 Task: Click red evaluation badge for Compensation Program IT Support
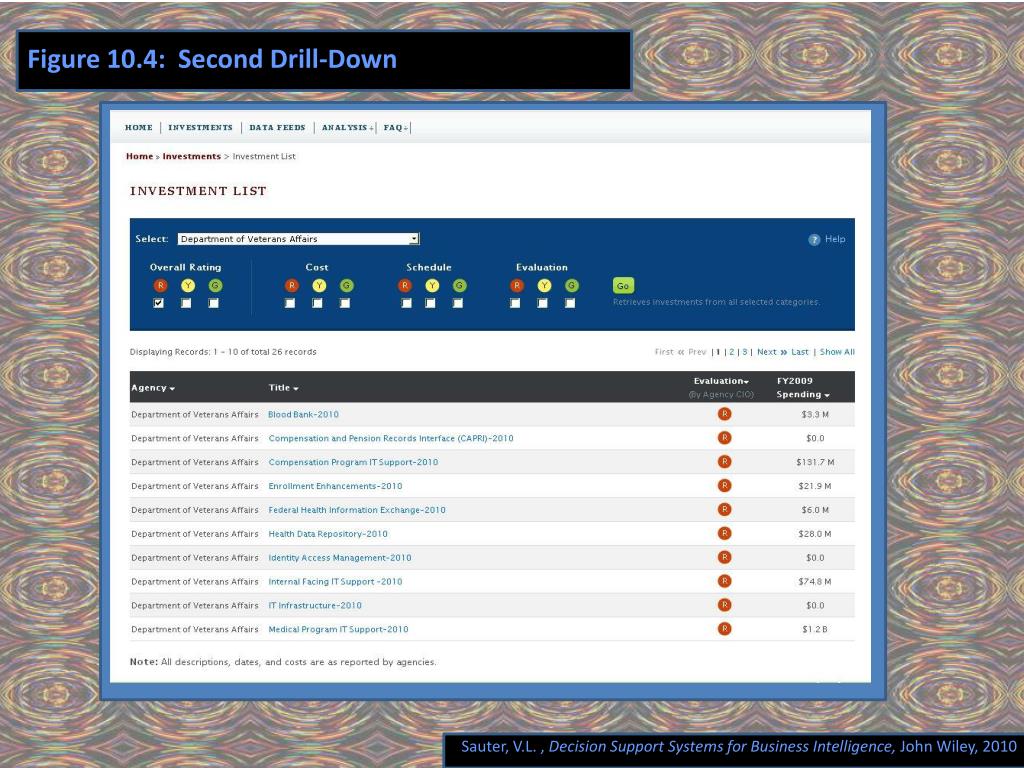[x=724, y=462]
